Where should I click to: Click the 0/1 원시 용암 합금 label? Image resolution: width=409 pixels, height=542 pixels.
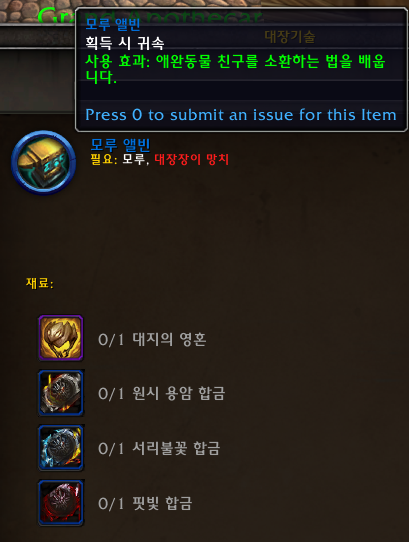tap(161, 394)
